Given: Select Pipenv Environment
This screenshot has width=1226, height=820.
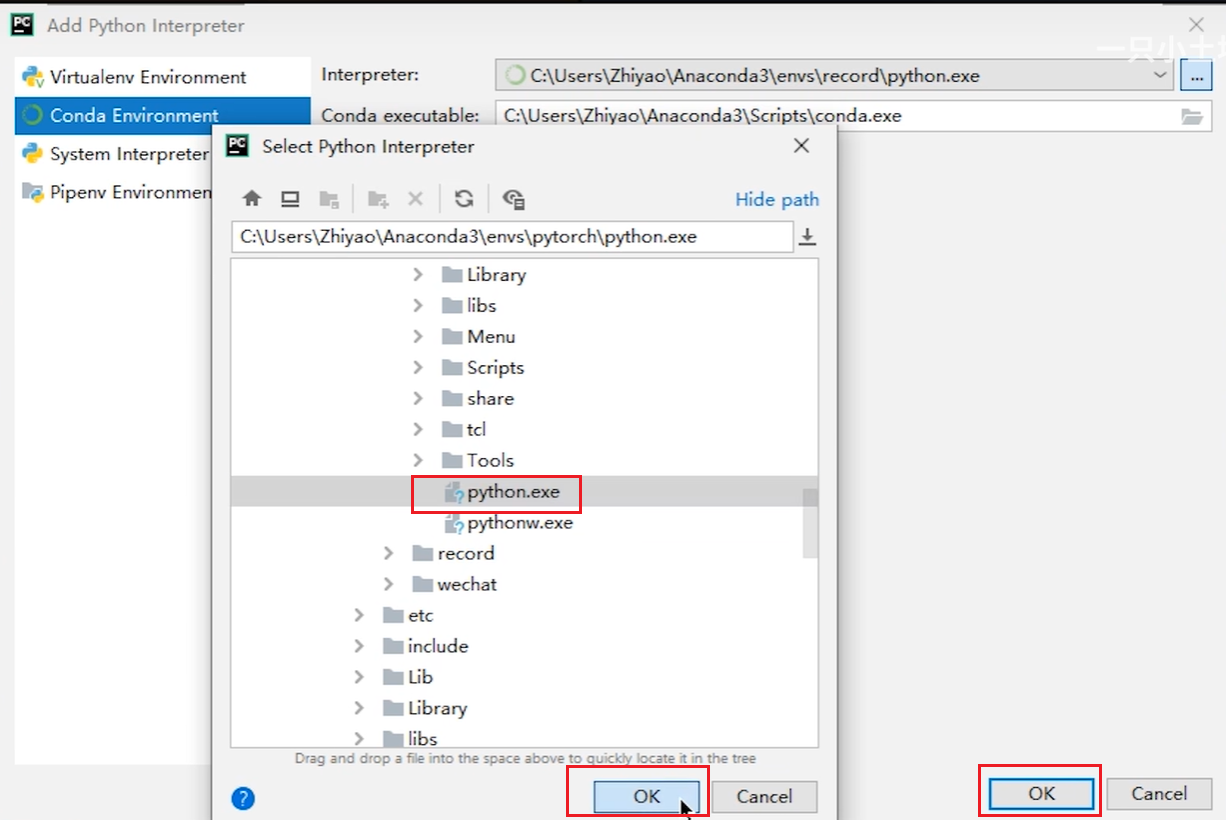Looking at the screenshot, I should 114,192.
